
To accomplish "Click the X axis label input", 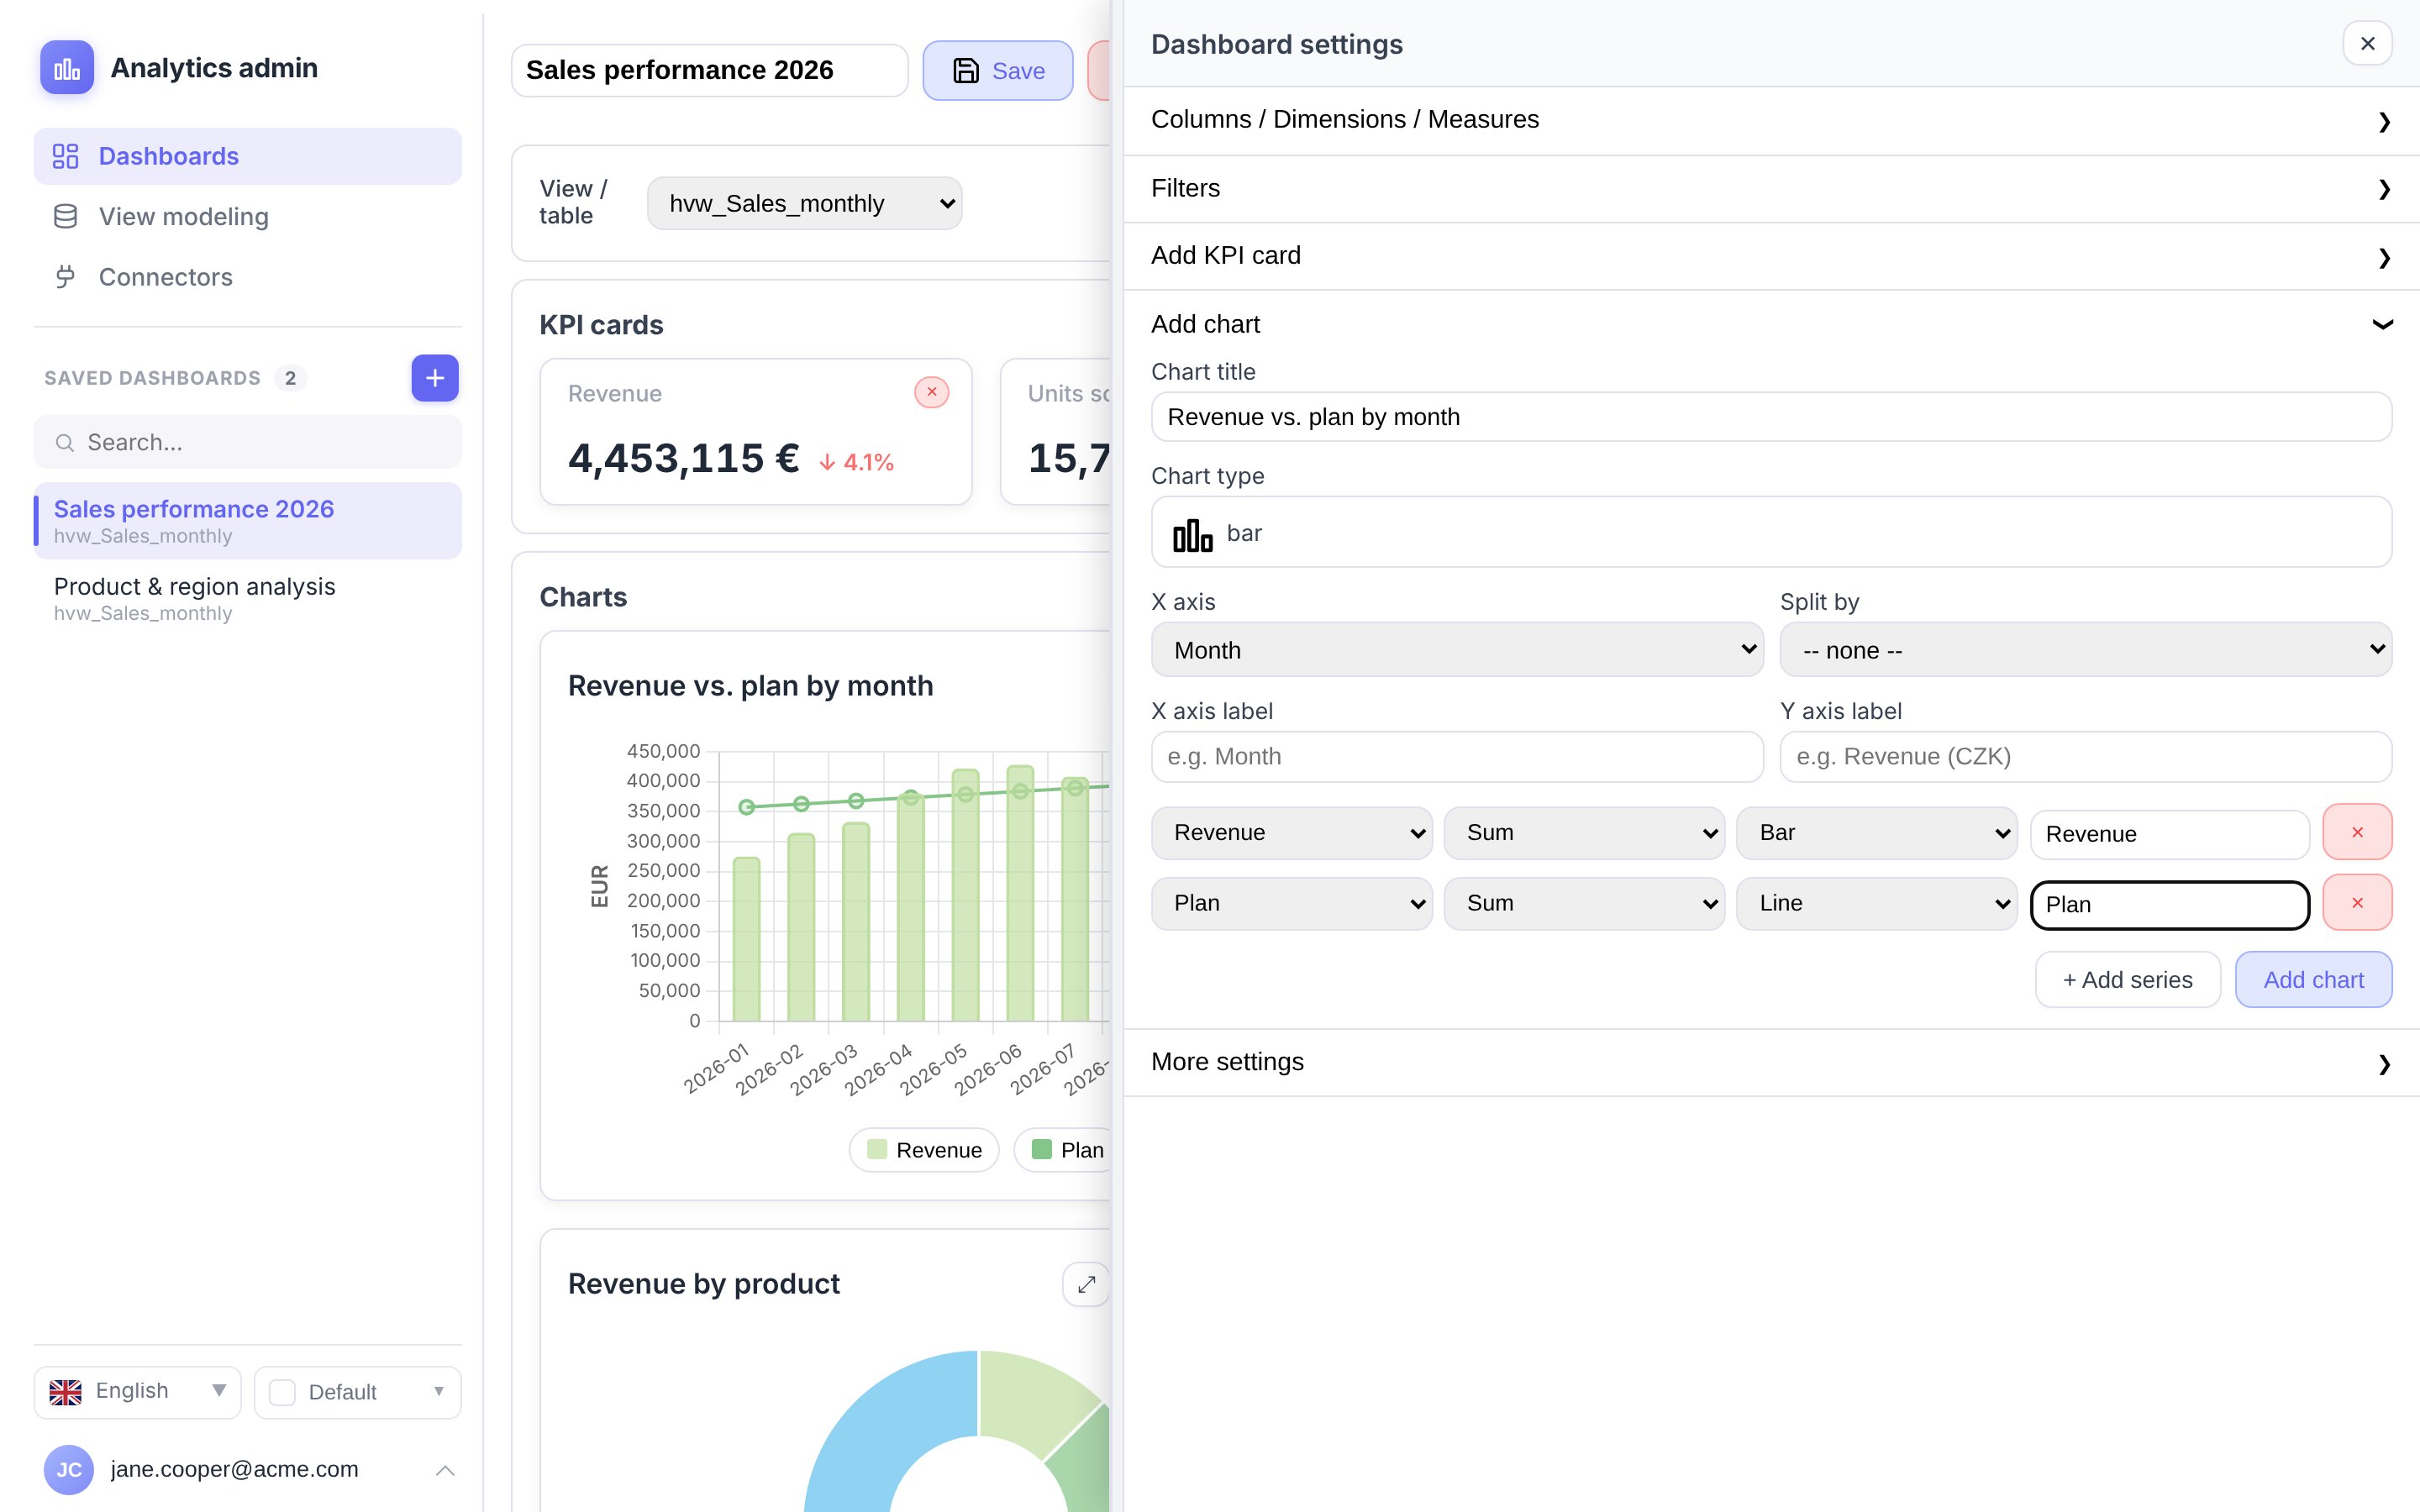I will pyautogui.click(x=1457, y=756).
